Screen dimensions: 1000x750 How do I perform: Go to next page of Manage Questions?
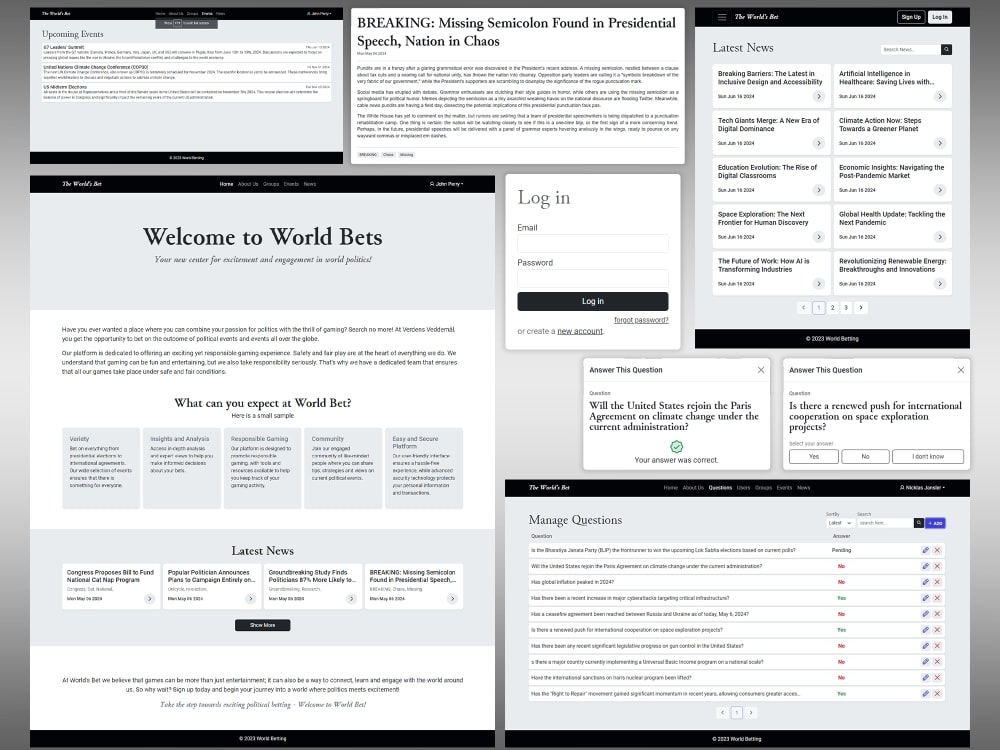point(751,712)
